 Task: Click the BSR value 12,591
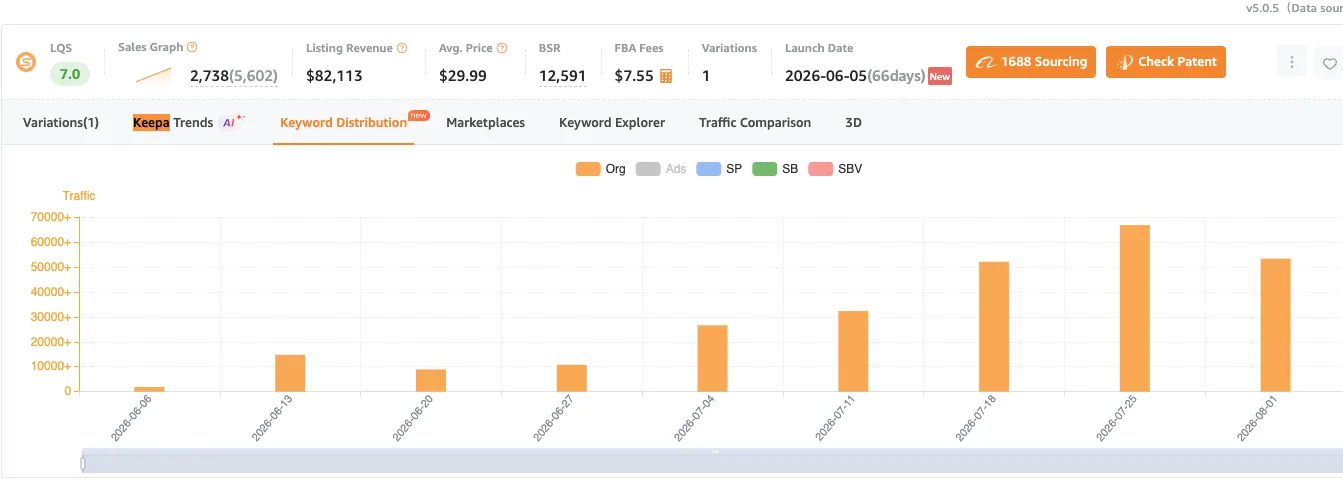point(562,76)
